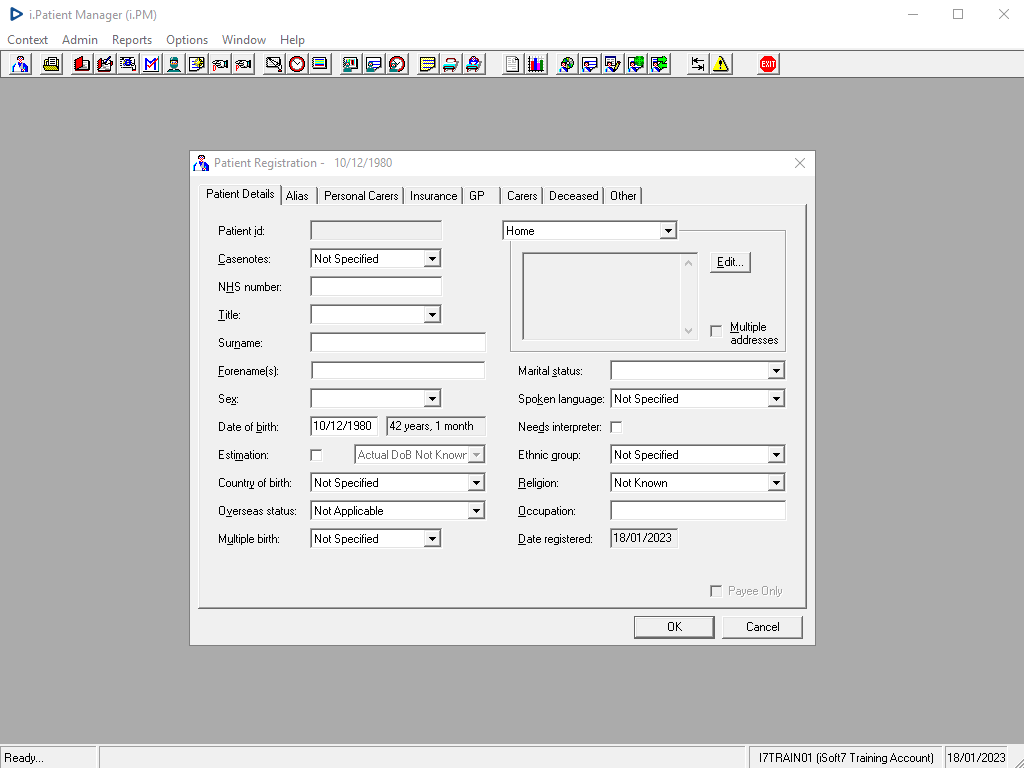Expand the Country of birth dropdown
The height and width of the screenshot is (768, 1024).
point(476,483)
